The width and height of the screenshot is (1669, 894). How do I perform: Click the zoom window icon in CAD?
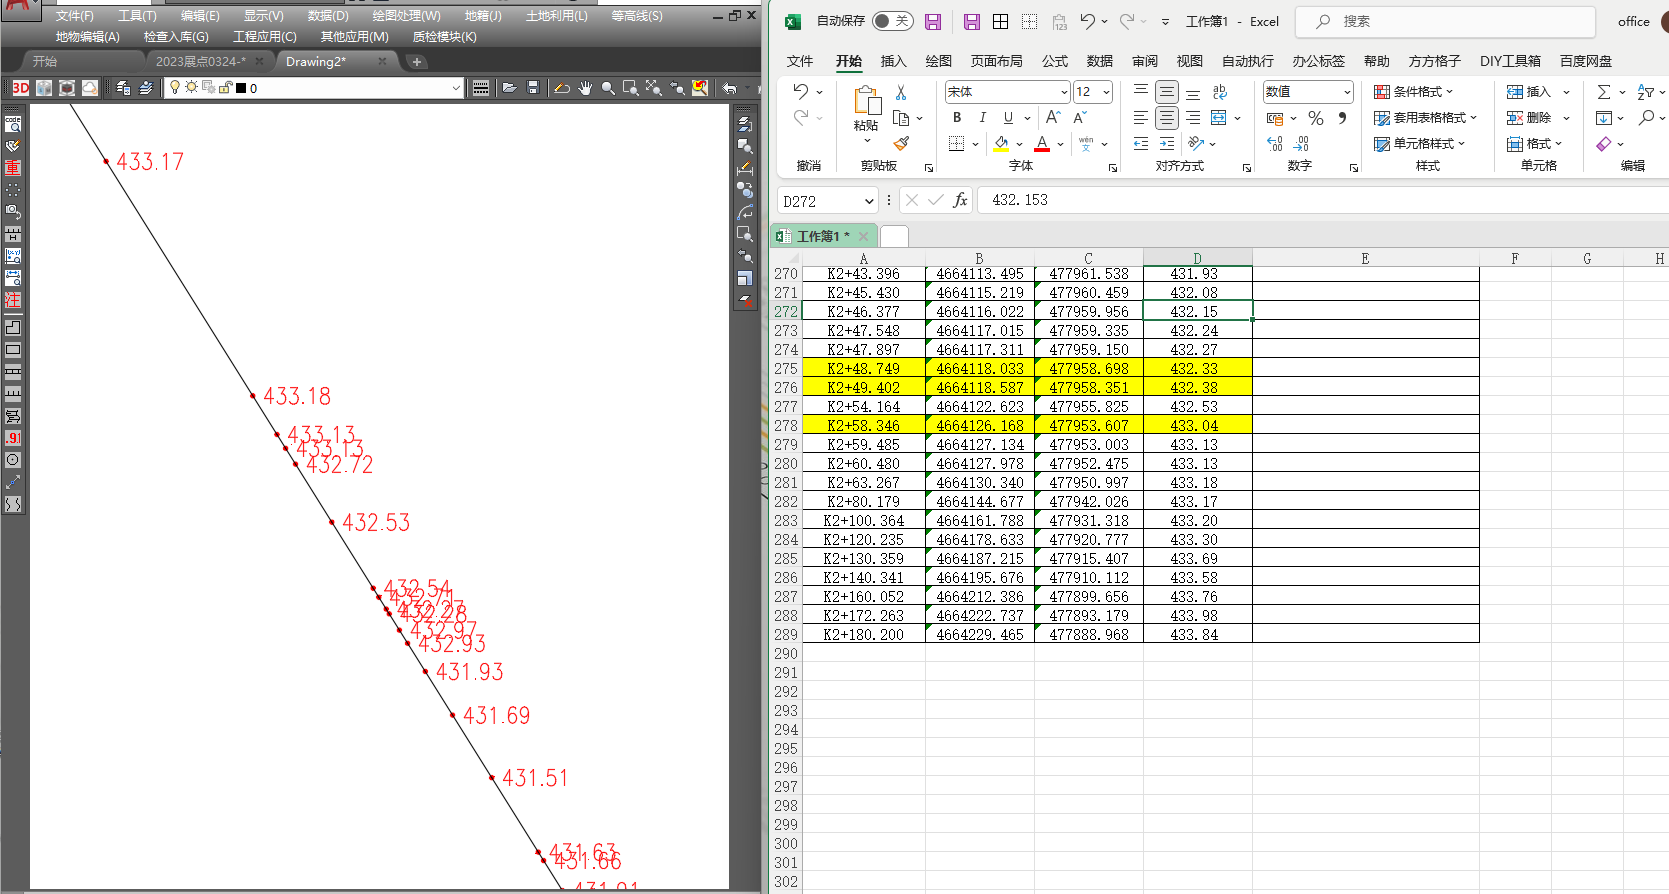click(x=631, y=88)
